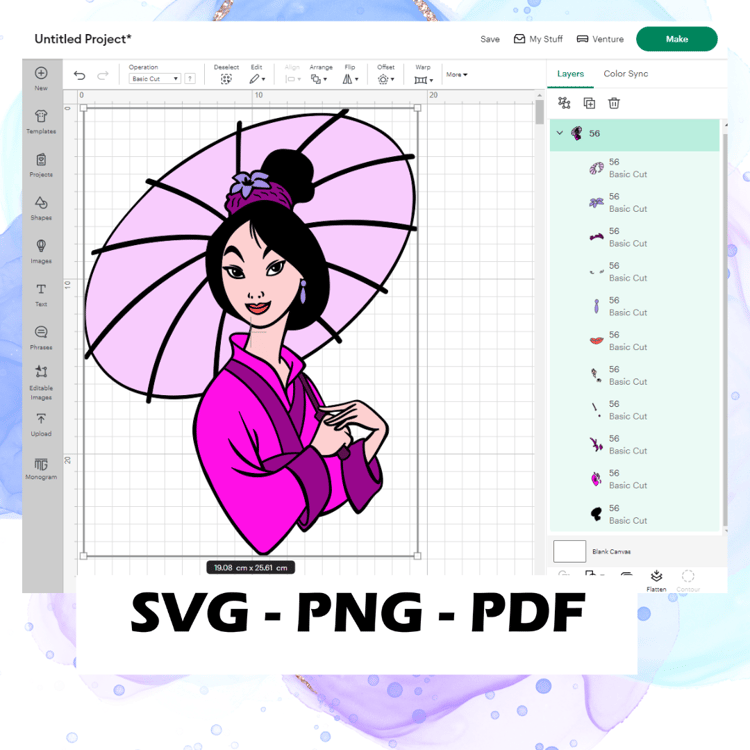The width and height of the screenshot is (750, 750).
Task: Click the New project icon
Action: coord(41,73)
